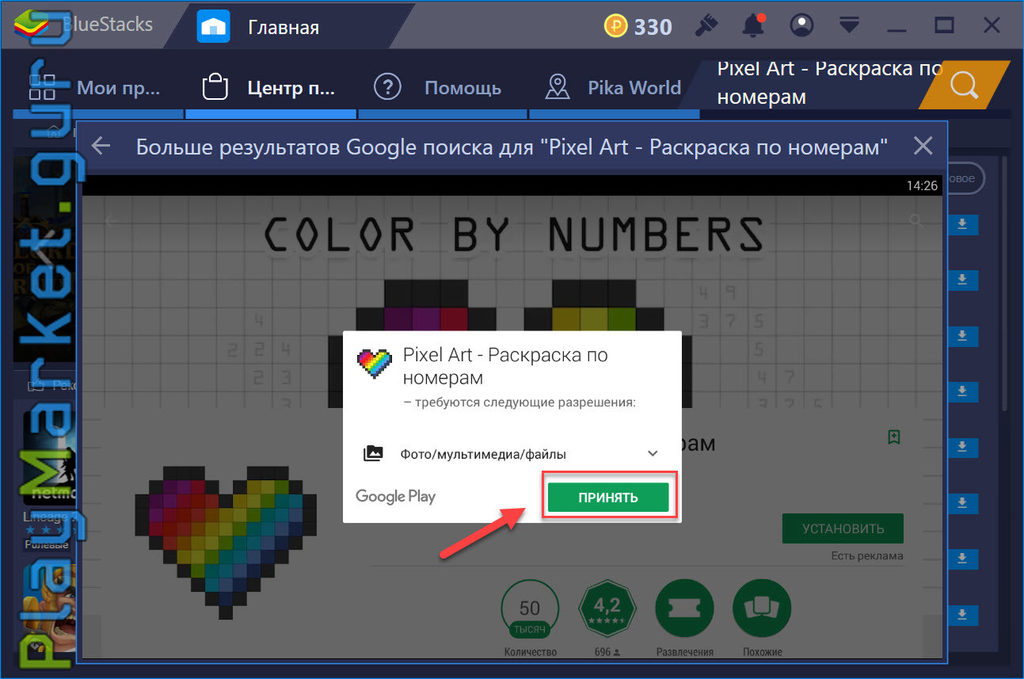Expand the title bar dropdown menu arrow
This screenshot has height=679, width=1024.
[849, 26]
